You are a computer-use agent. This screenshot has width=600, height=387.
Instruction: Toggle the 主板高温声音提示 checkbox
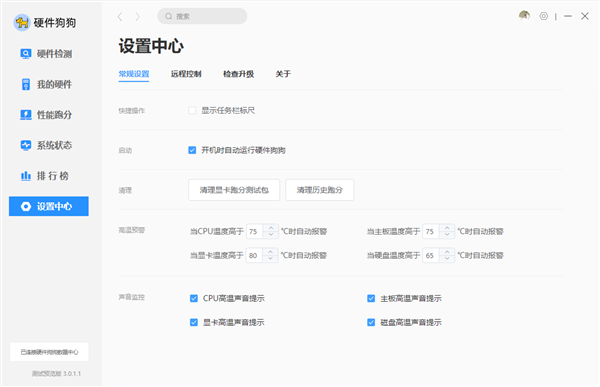(371, 299)
